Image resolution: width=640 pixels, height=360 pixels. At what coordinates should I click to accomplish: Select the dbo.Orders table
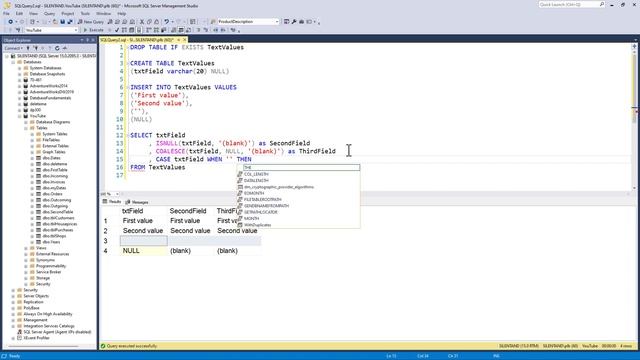(52, 194)
